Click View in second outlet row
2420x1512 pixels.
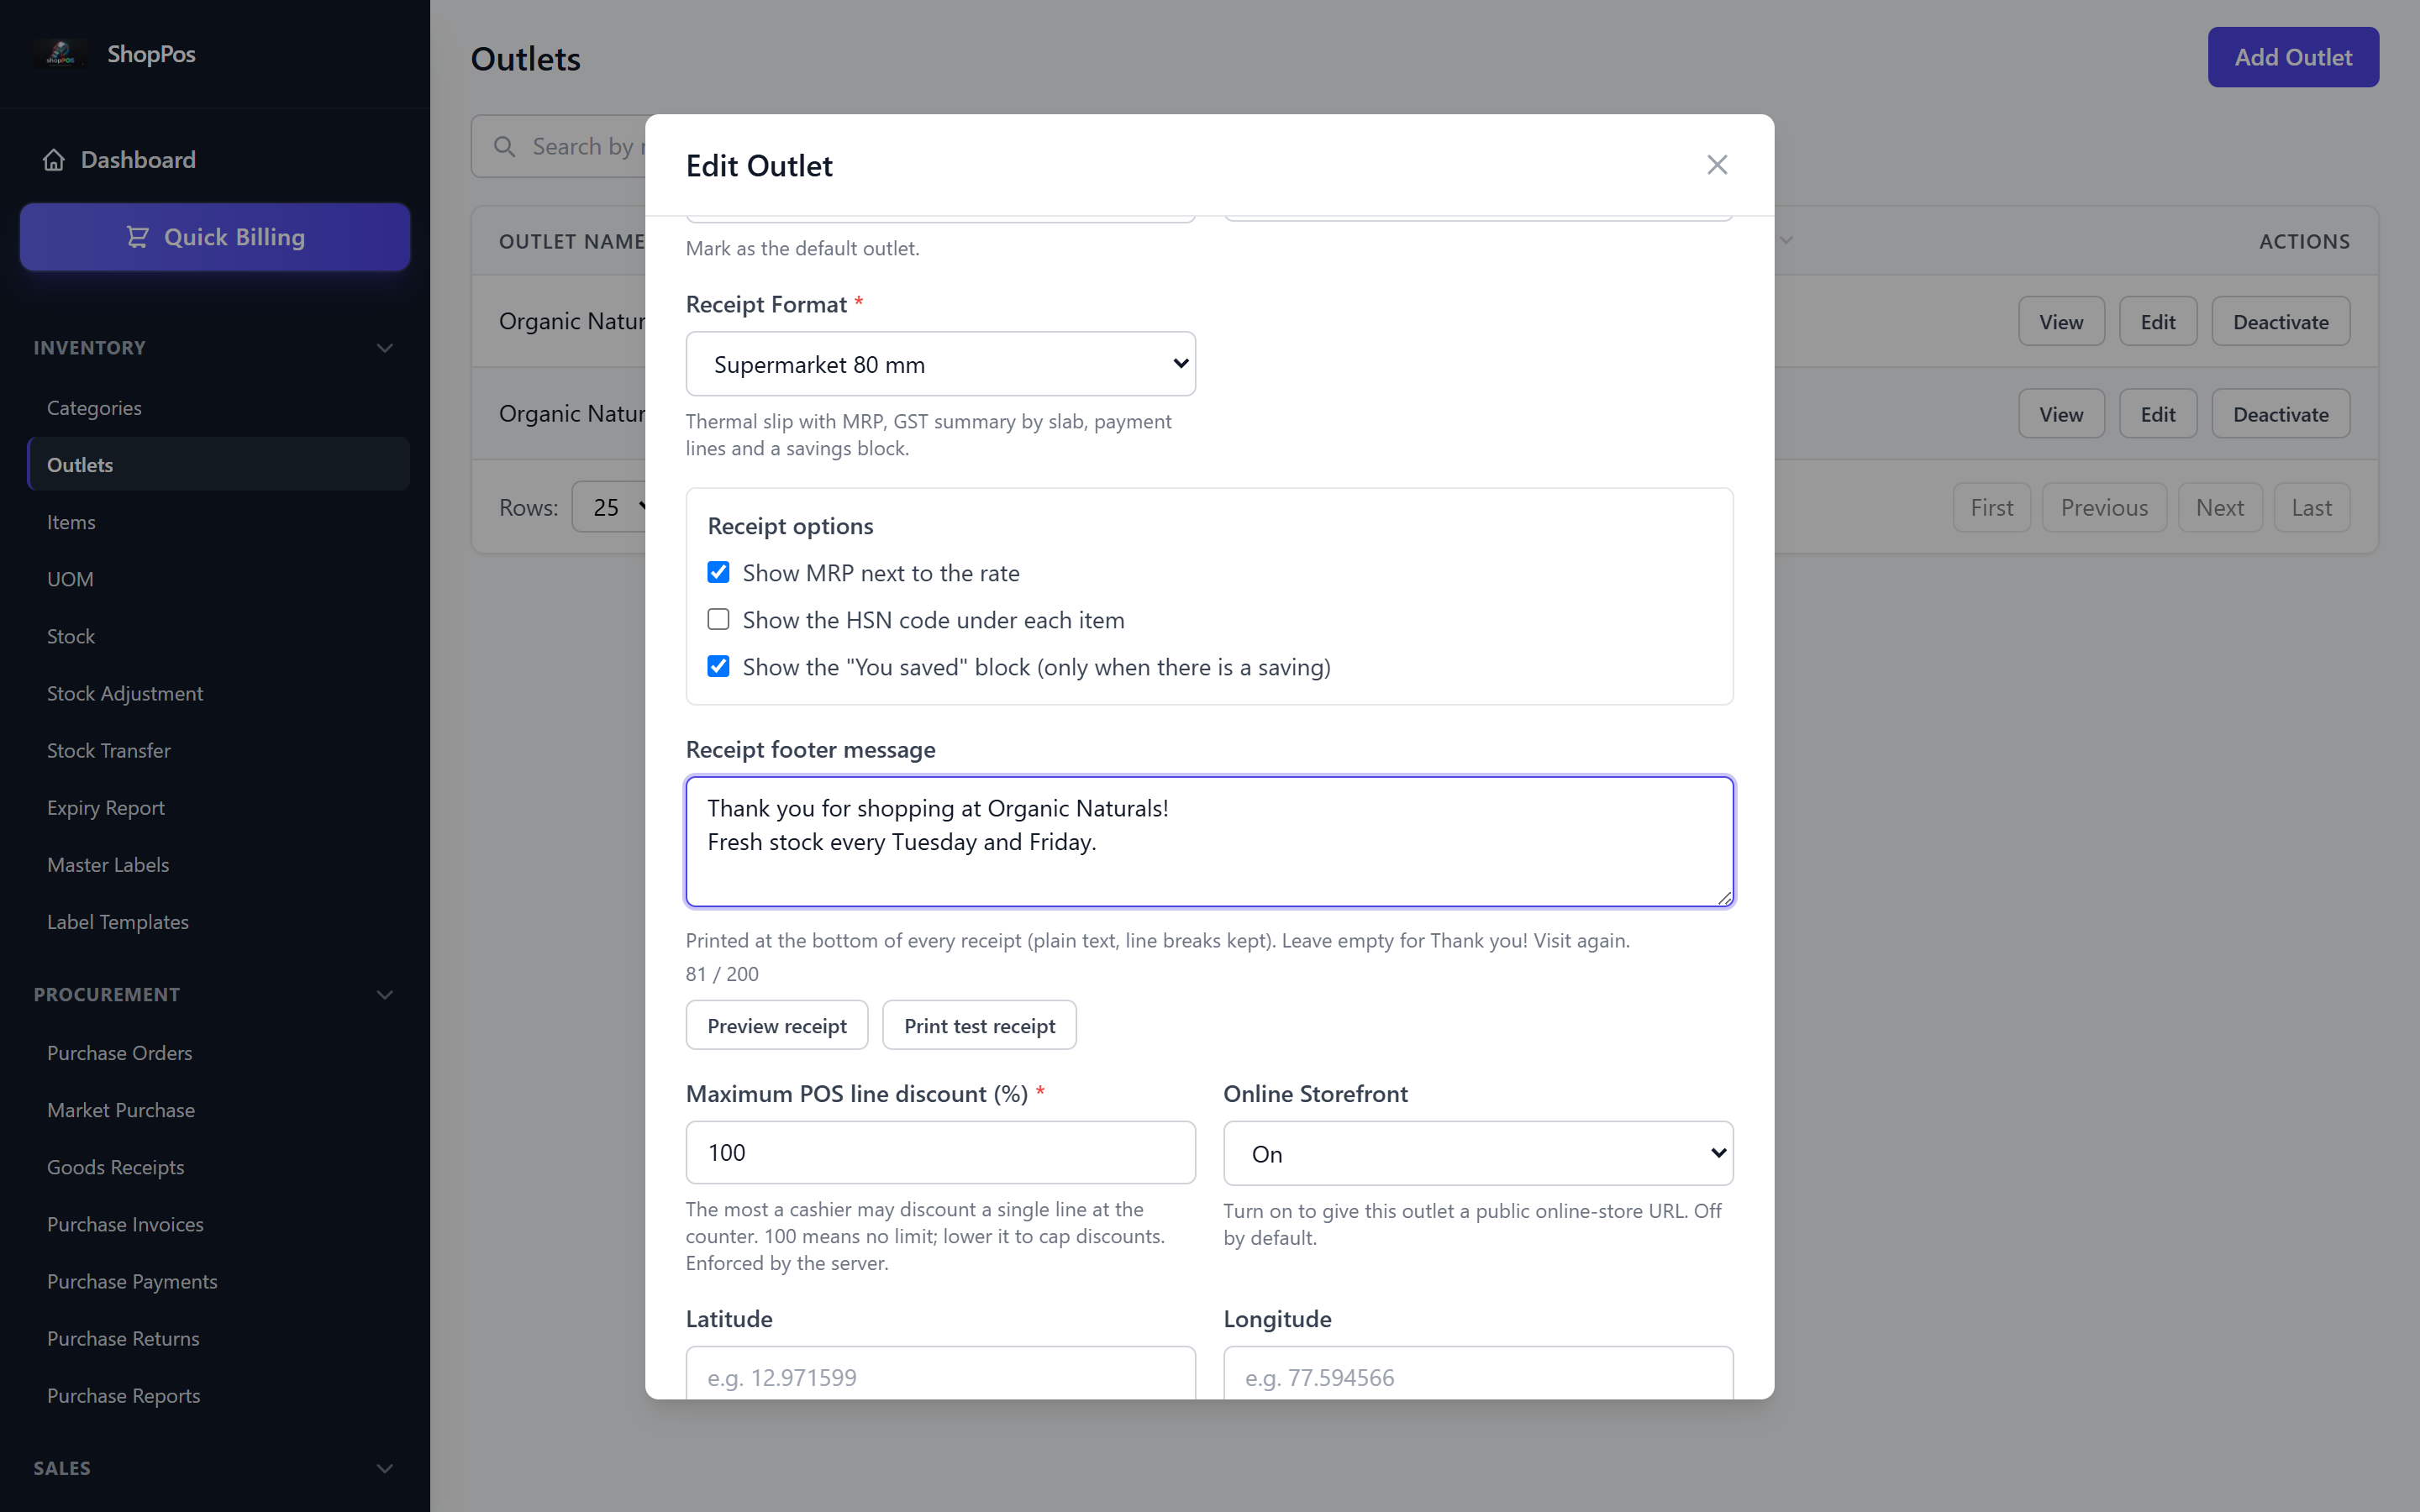tap(2061, 414)
